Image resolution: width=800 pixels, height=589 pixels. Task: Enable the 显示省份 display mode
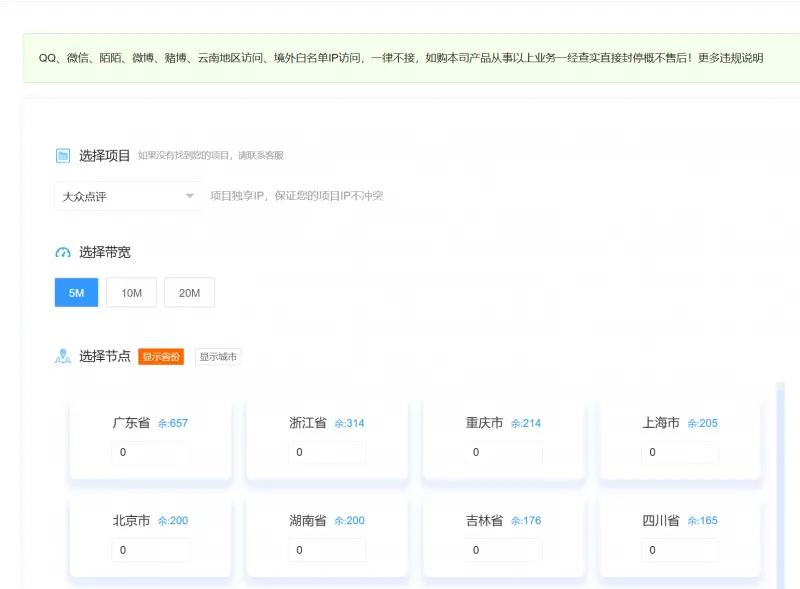click(x=162, y=356)
